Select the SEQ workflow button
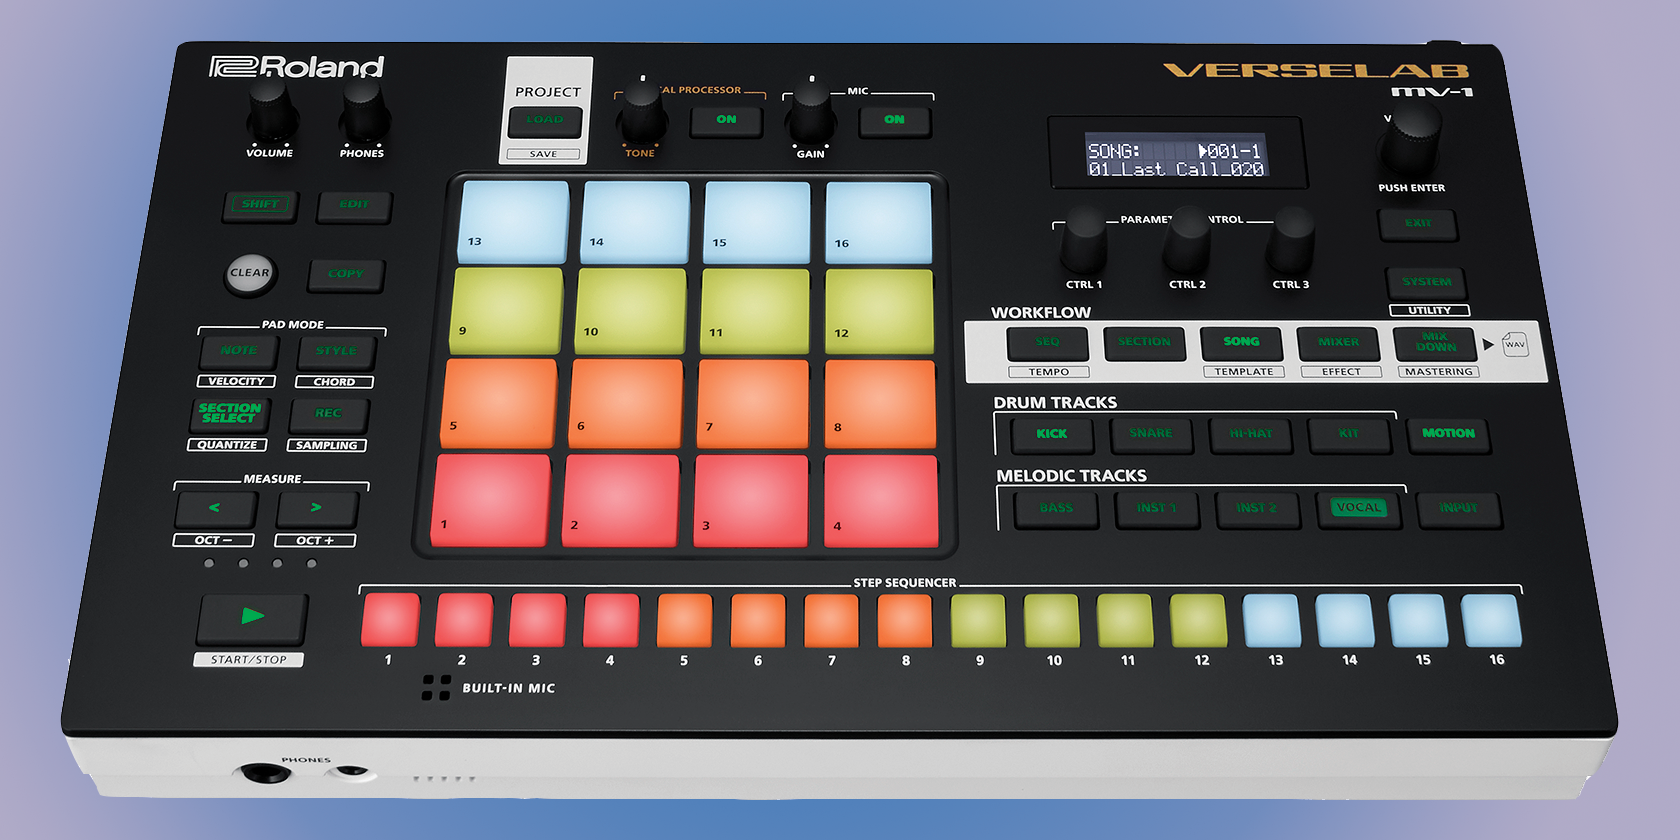1680x840 pixels. pyautogui.click(x=1047, y=343)
